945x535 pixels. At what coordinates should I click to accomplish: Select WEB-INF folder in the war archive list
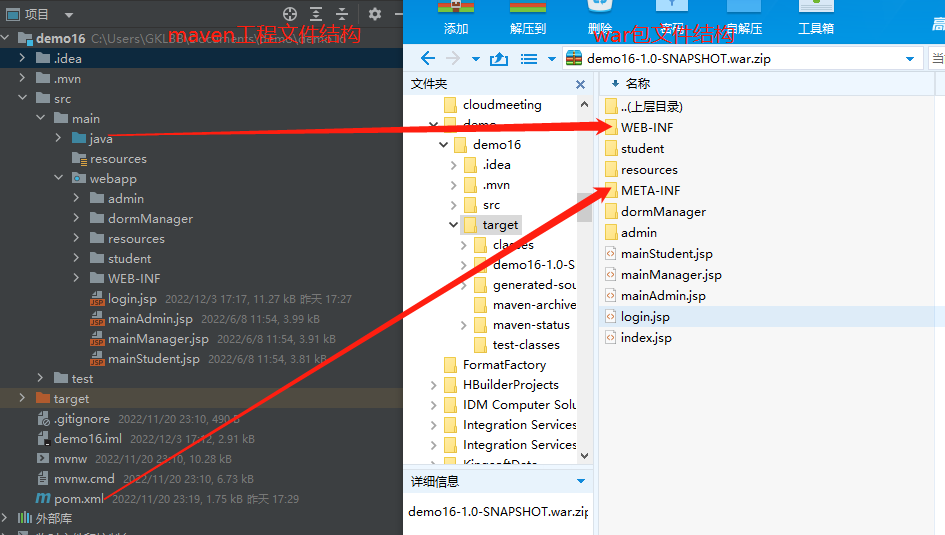639,128
